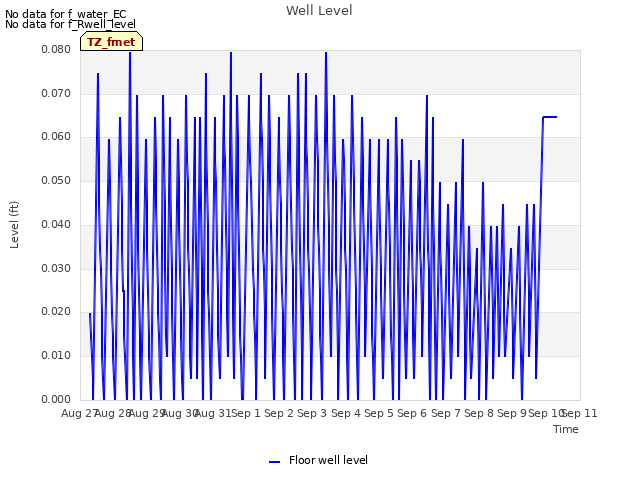The image size is (640, 480).
Task: Click the Floor well level legend text
Action: pyautogui.click(x=328, y=460)
